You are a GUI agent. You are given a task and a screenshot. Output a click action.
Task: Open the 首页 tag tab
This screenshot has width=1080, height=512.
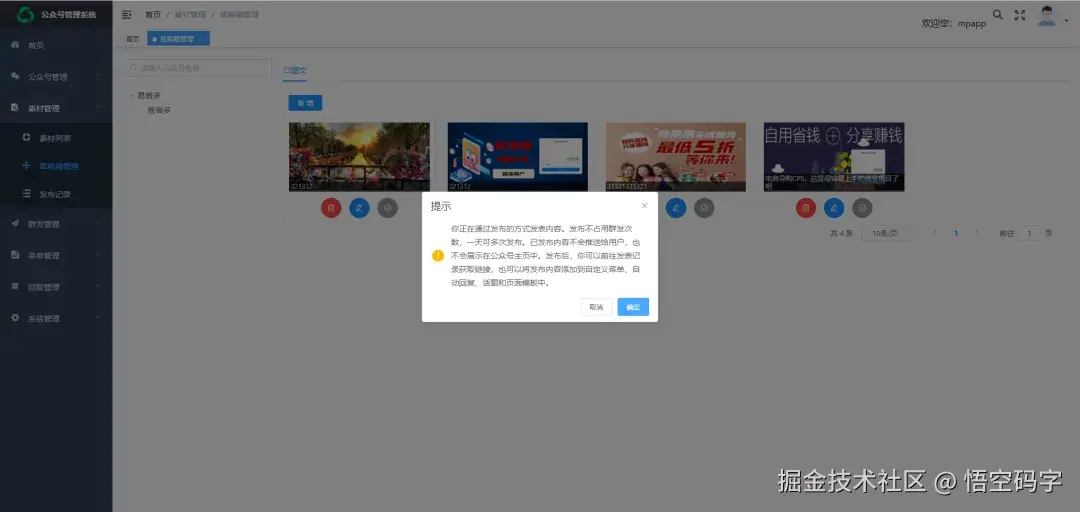(x=132, y=39)
